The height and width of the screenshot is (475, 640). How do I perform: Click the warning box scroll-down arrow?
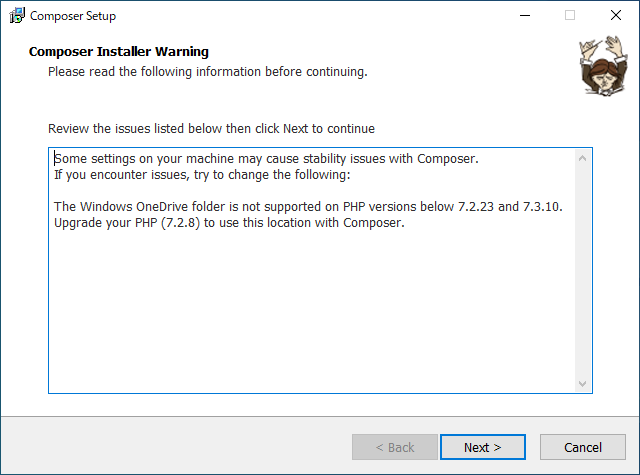(x=583, y=384)
